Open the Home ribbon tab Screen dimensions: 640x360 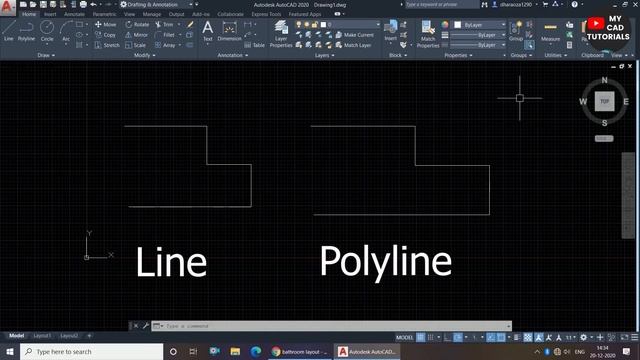coord(29,14)
